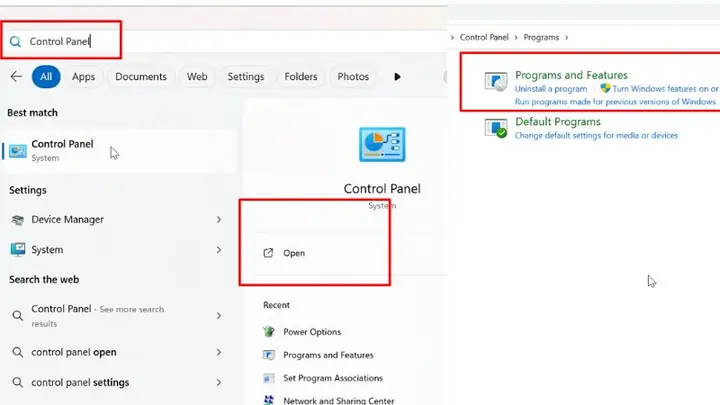This screenshot has width=720, height=405.
Task: Expand chevron beside control panel open
Action: click(x=219, y=352)
